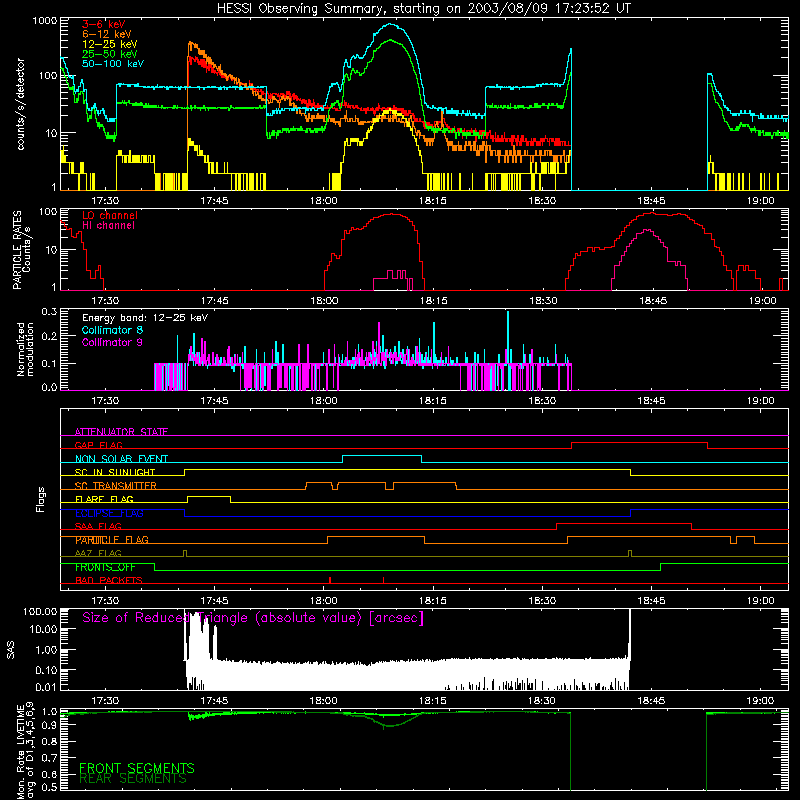Select the 25-50 keV legend label

point(109,54)
